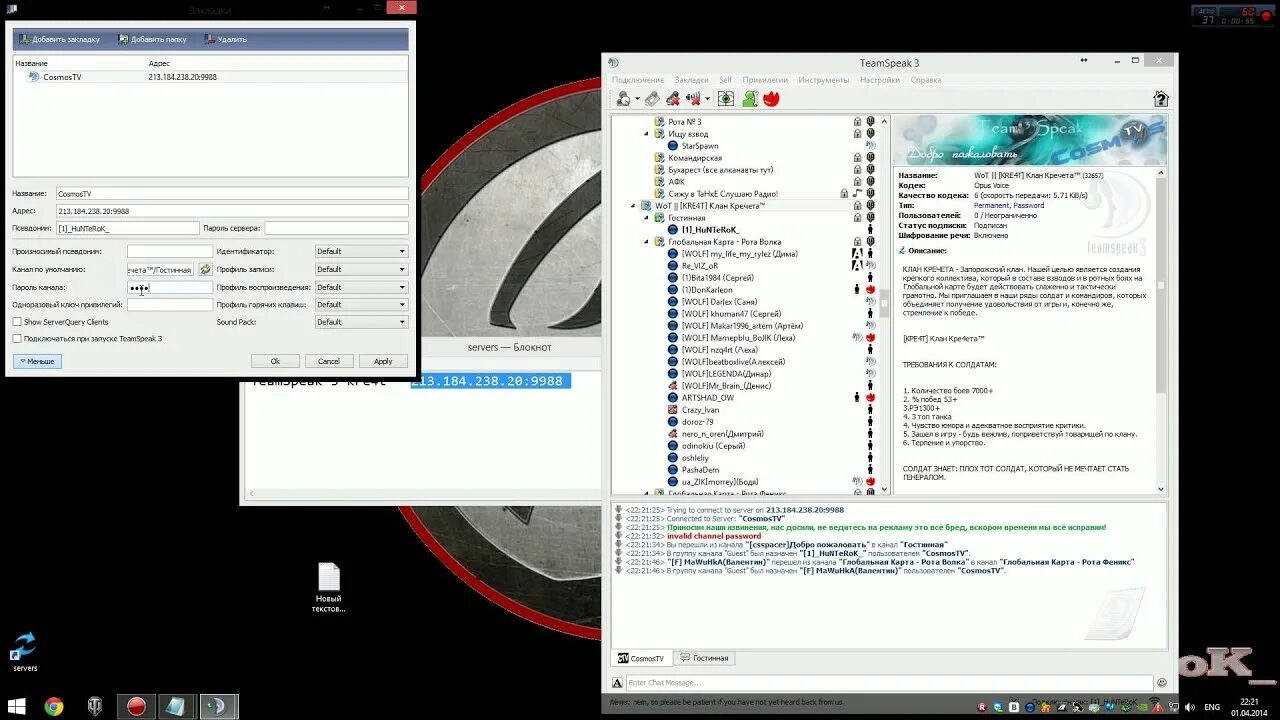Click Добавить папку in bookmarks dialog

152,39
